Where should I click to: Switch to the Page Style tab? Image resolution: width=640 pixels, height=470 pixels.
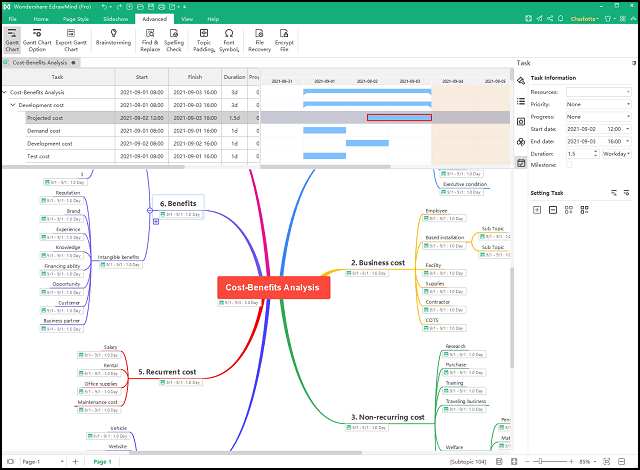point(76,19)
